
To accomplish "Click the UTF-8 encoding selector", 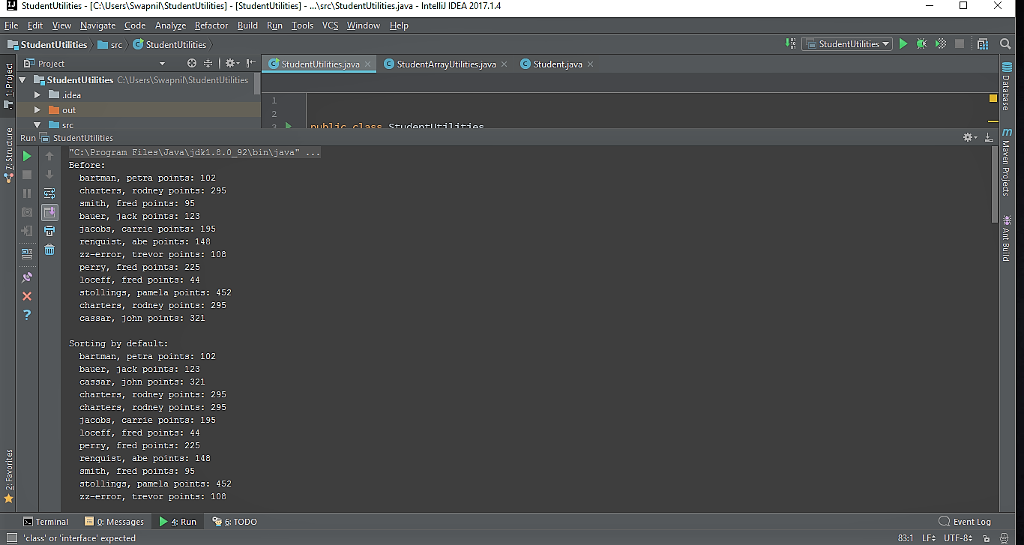I will 959,538.
